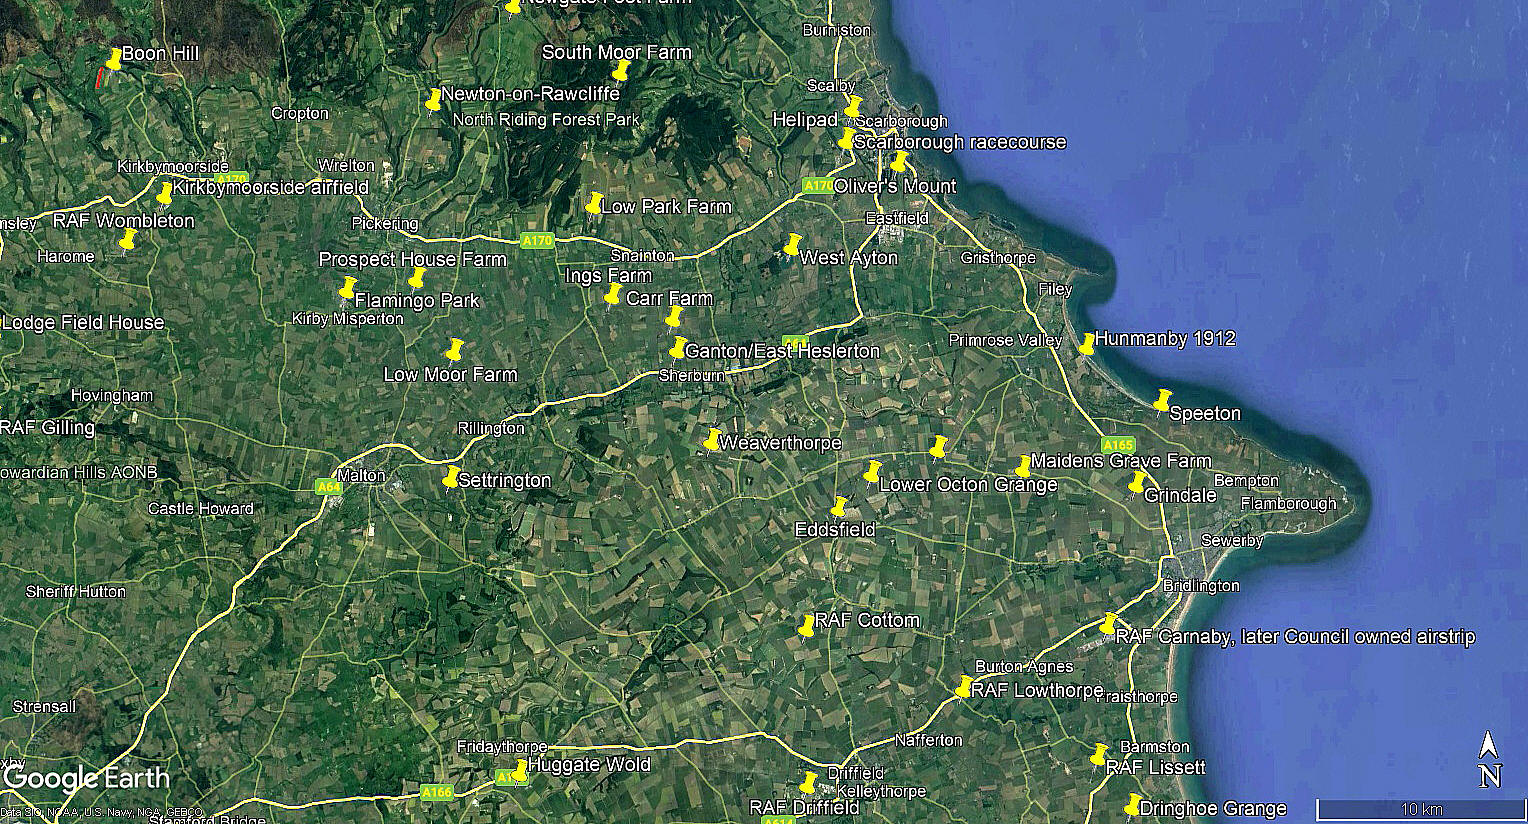Click the Carr Farm label
Screen dimensions: 1528x824
pos(669,298)
